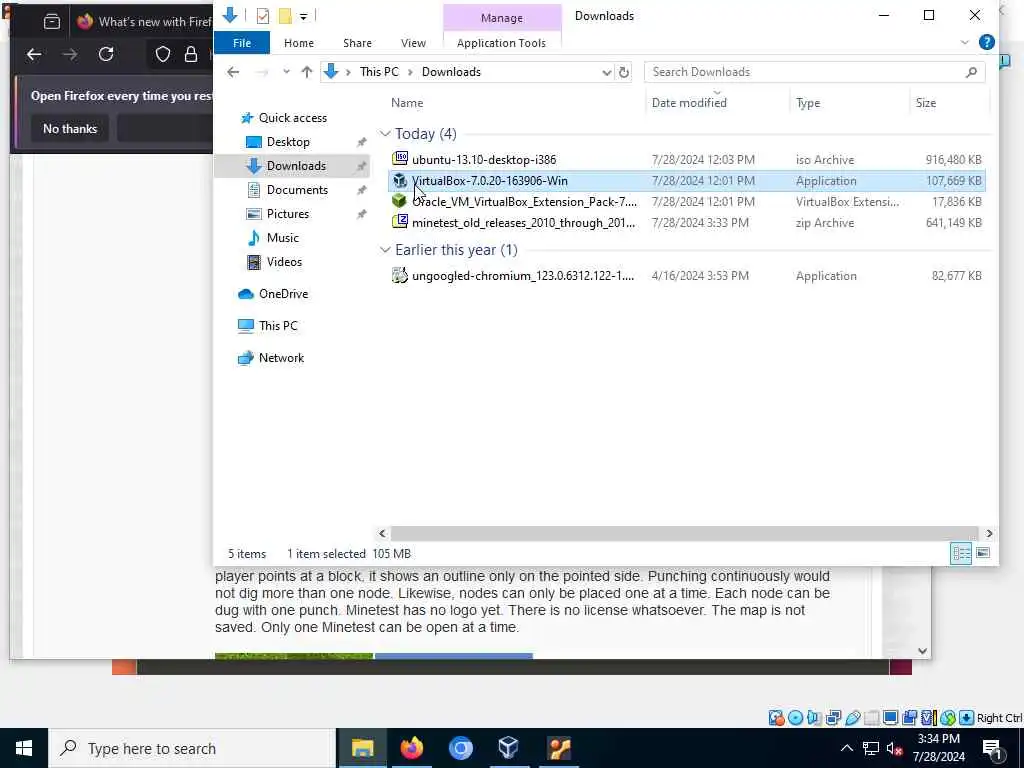This screenshot has height=768, width=1024.
Task: Open recent locations dropdown arrow
Action: click(286, 72)
